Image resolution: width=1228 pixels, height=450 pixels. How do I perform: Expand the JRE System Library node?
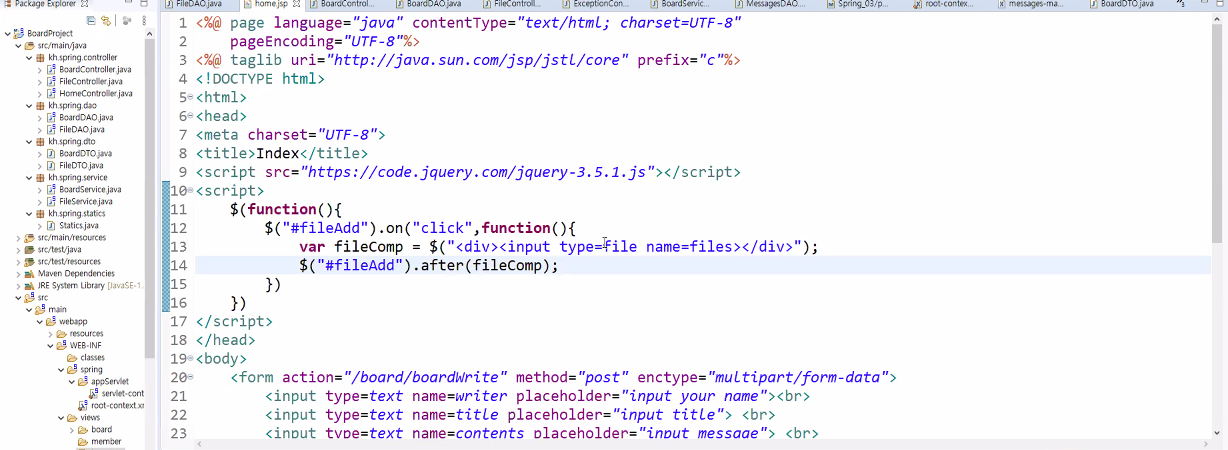click(19, 286)
